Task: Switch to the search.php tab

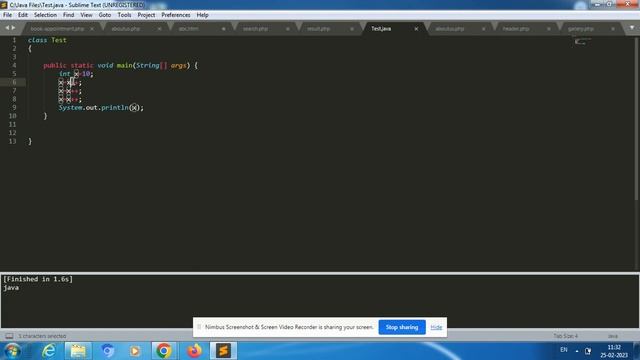Action: (256, 29)
